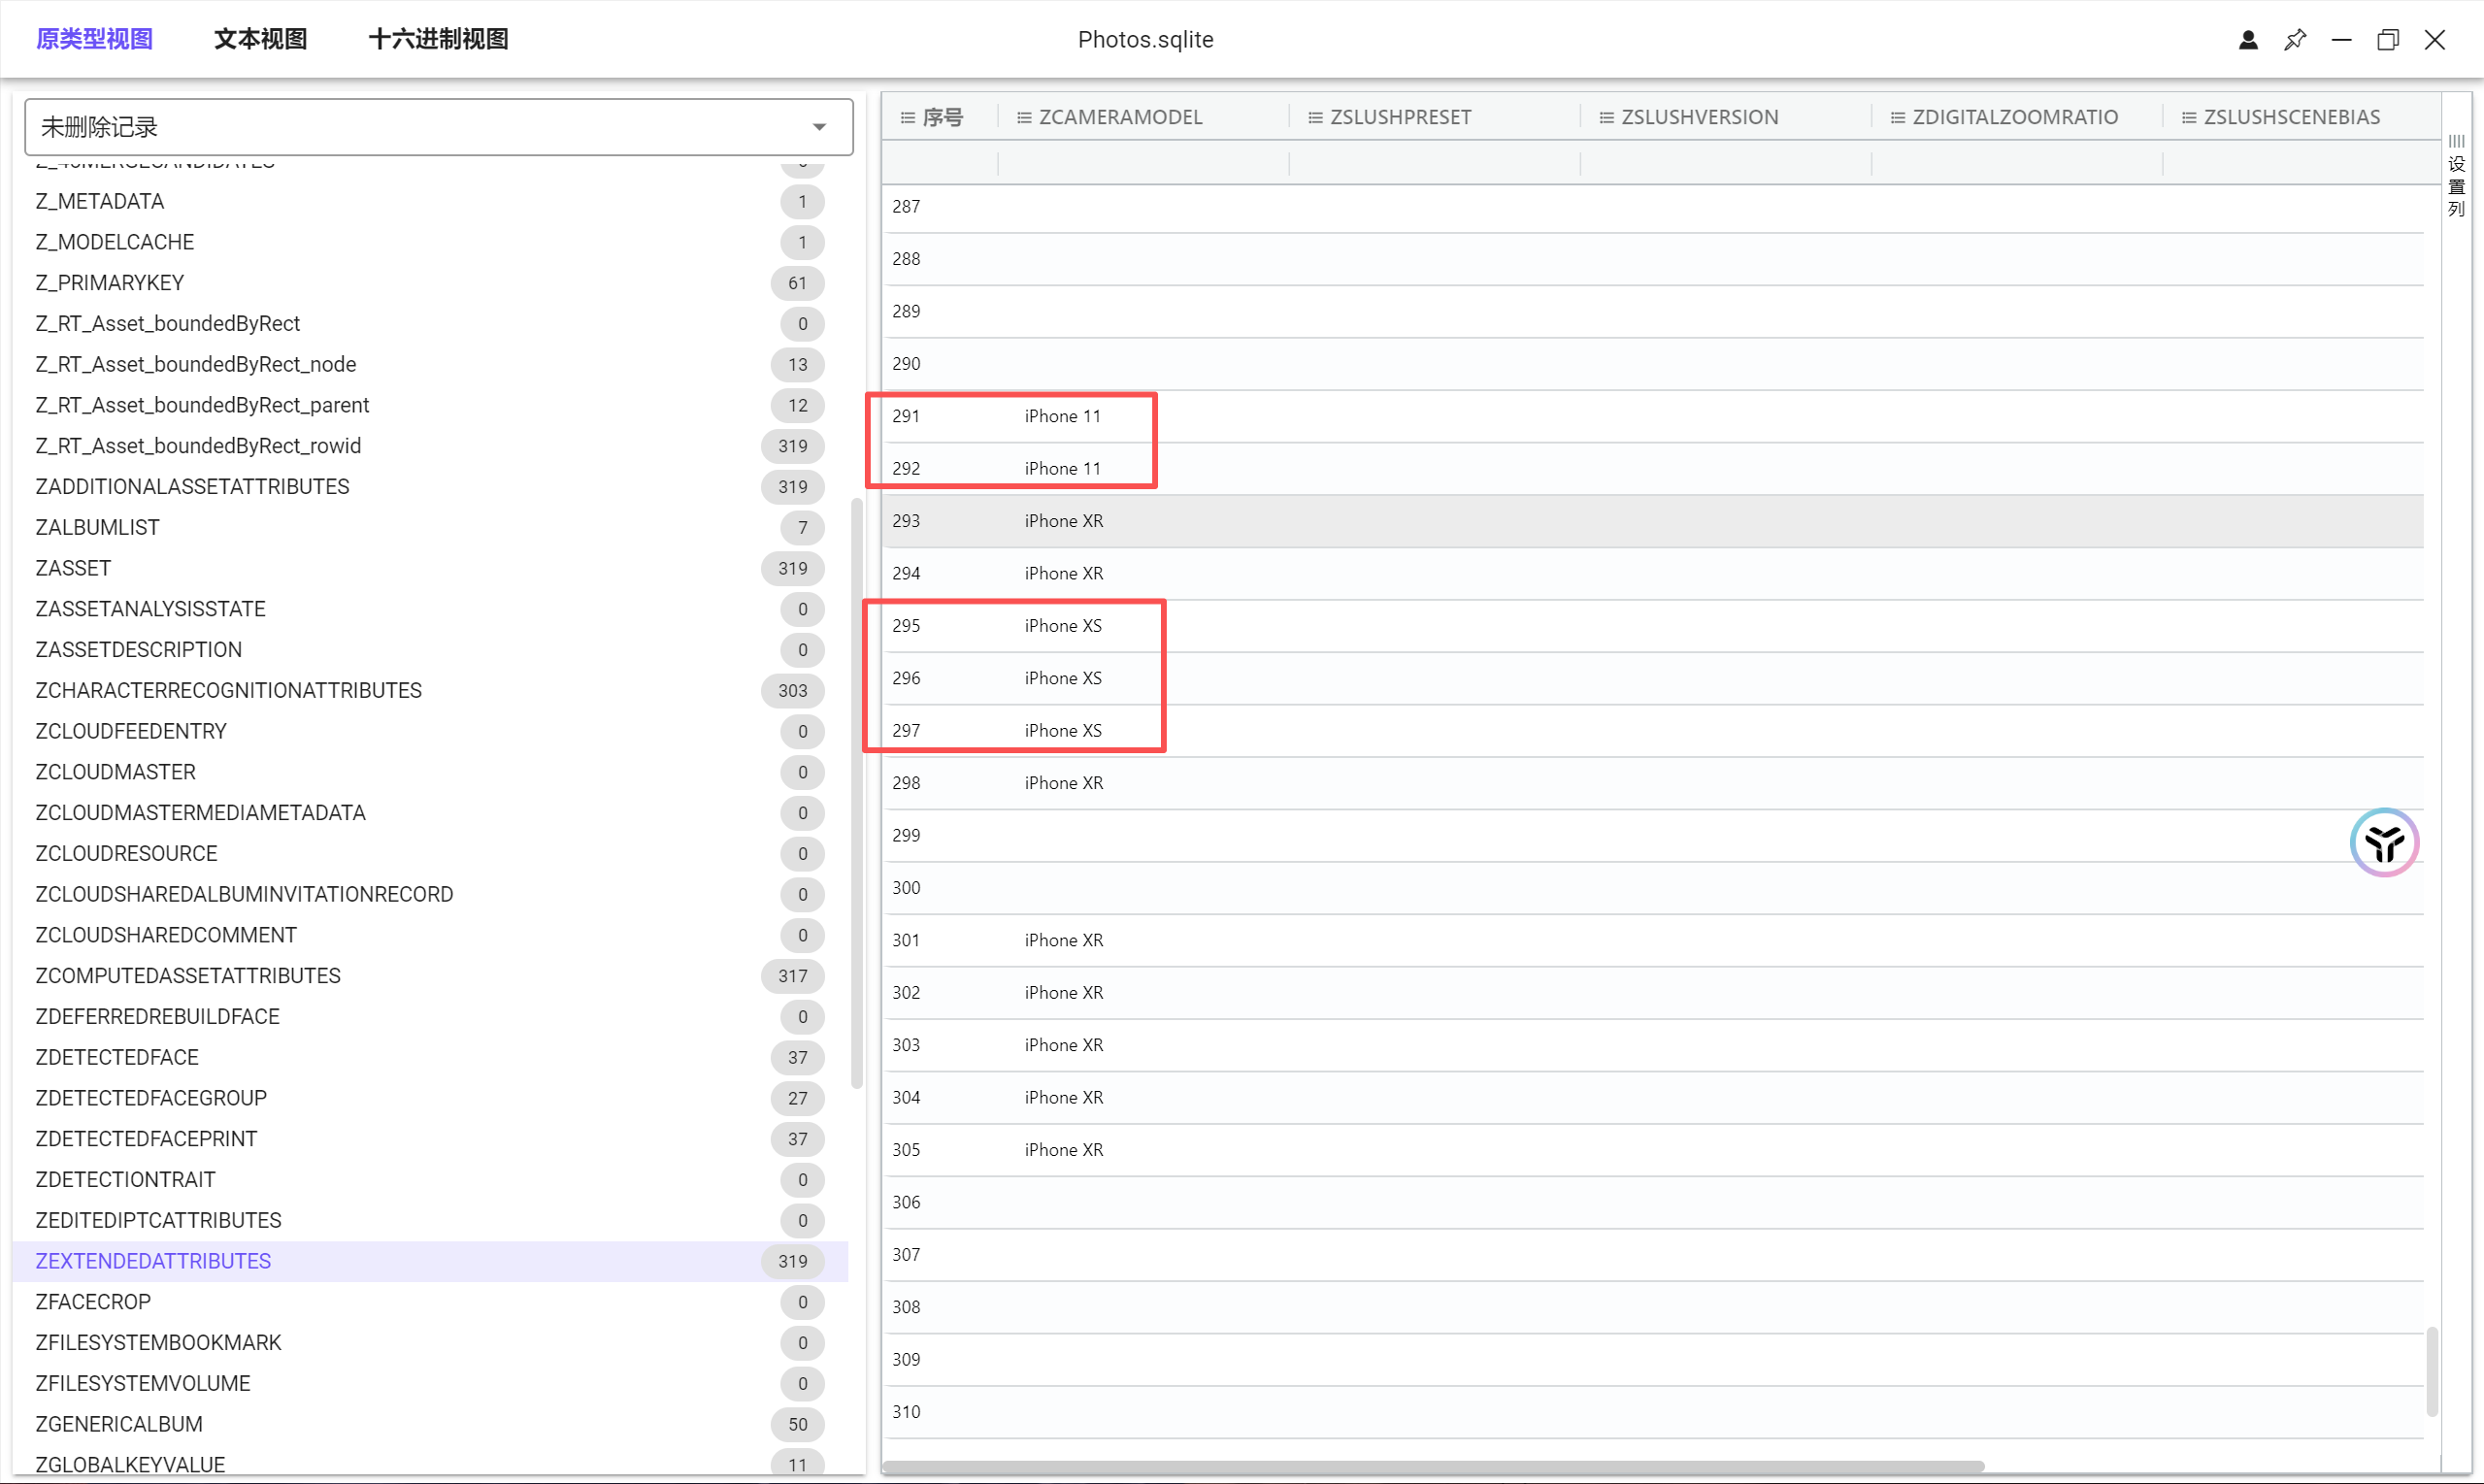
Task: Open ZSLUSHPRESET column menu icon
Action: pyautogui.click(x=1314, y=117)
